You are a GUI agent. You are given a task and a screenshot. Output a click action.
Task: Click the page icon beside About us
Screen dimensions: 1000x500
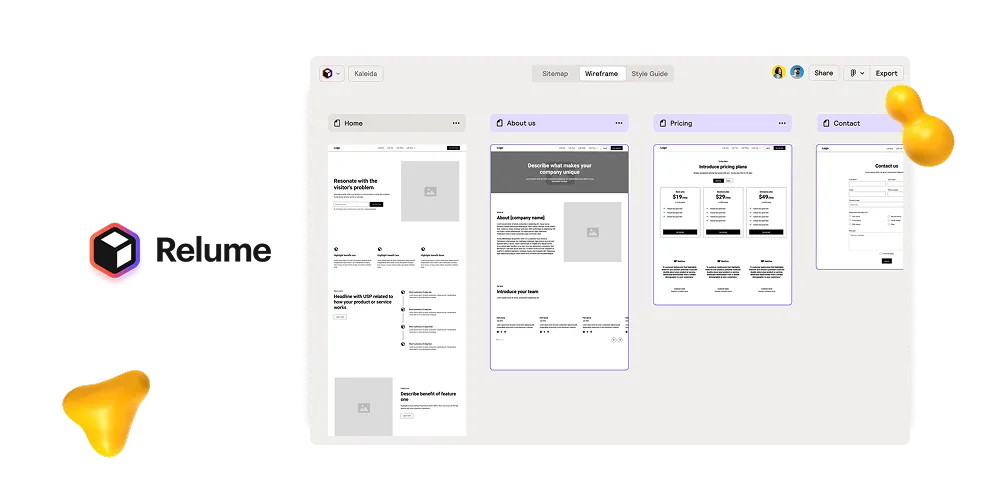(499, 123)
